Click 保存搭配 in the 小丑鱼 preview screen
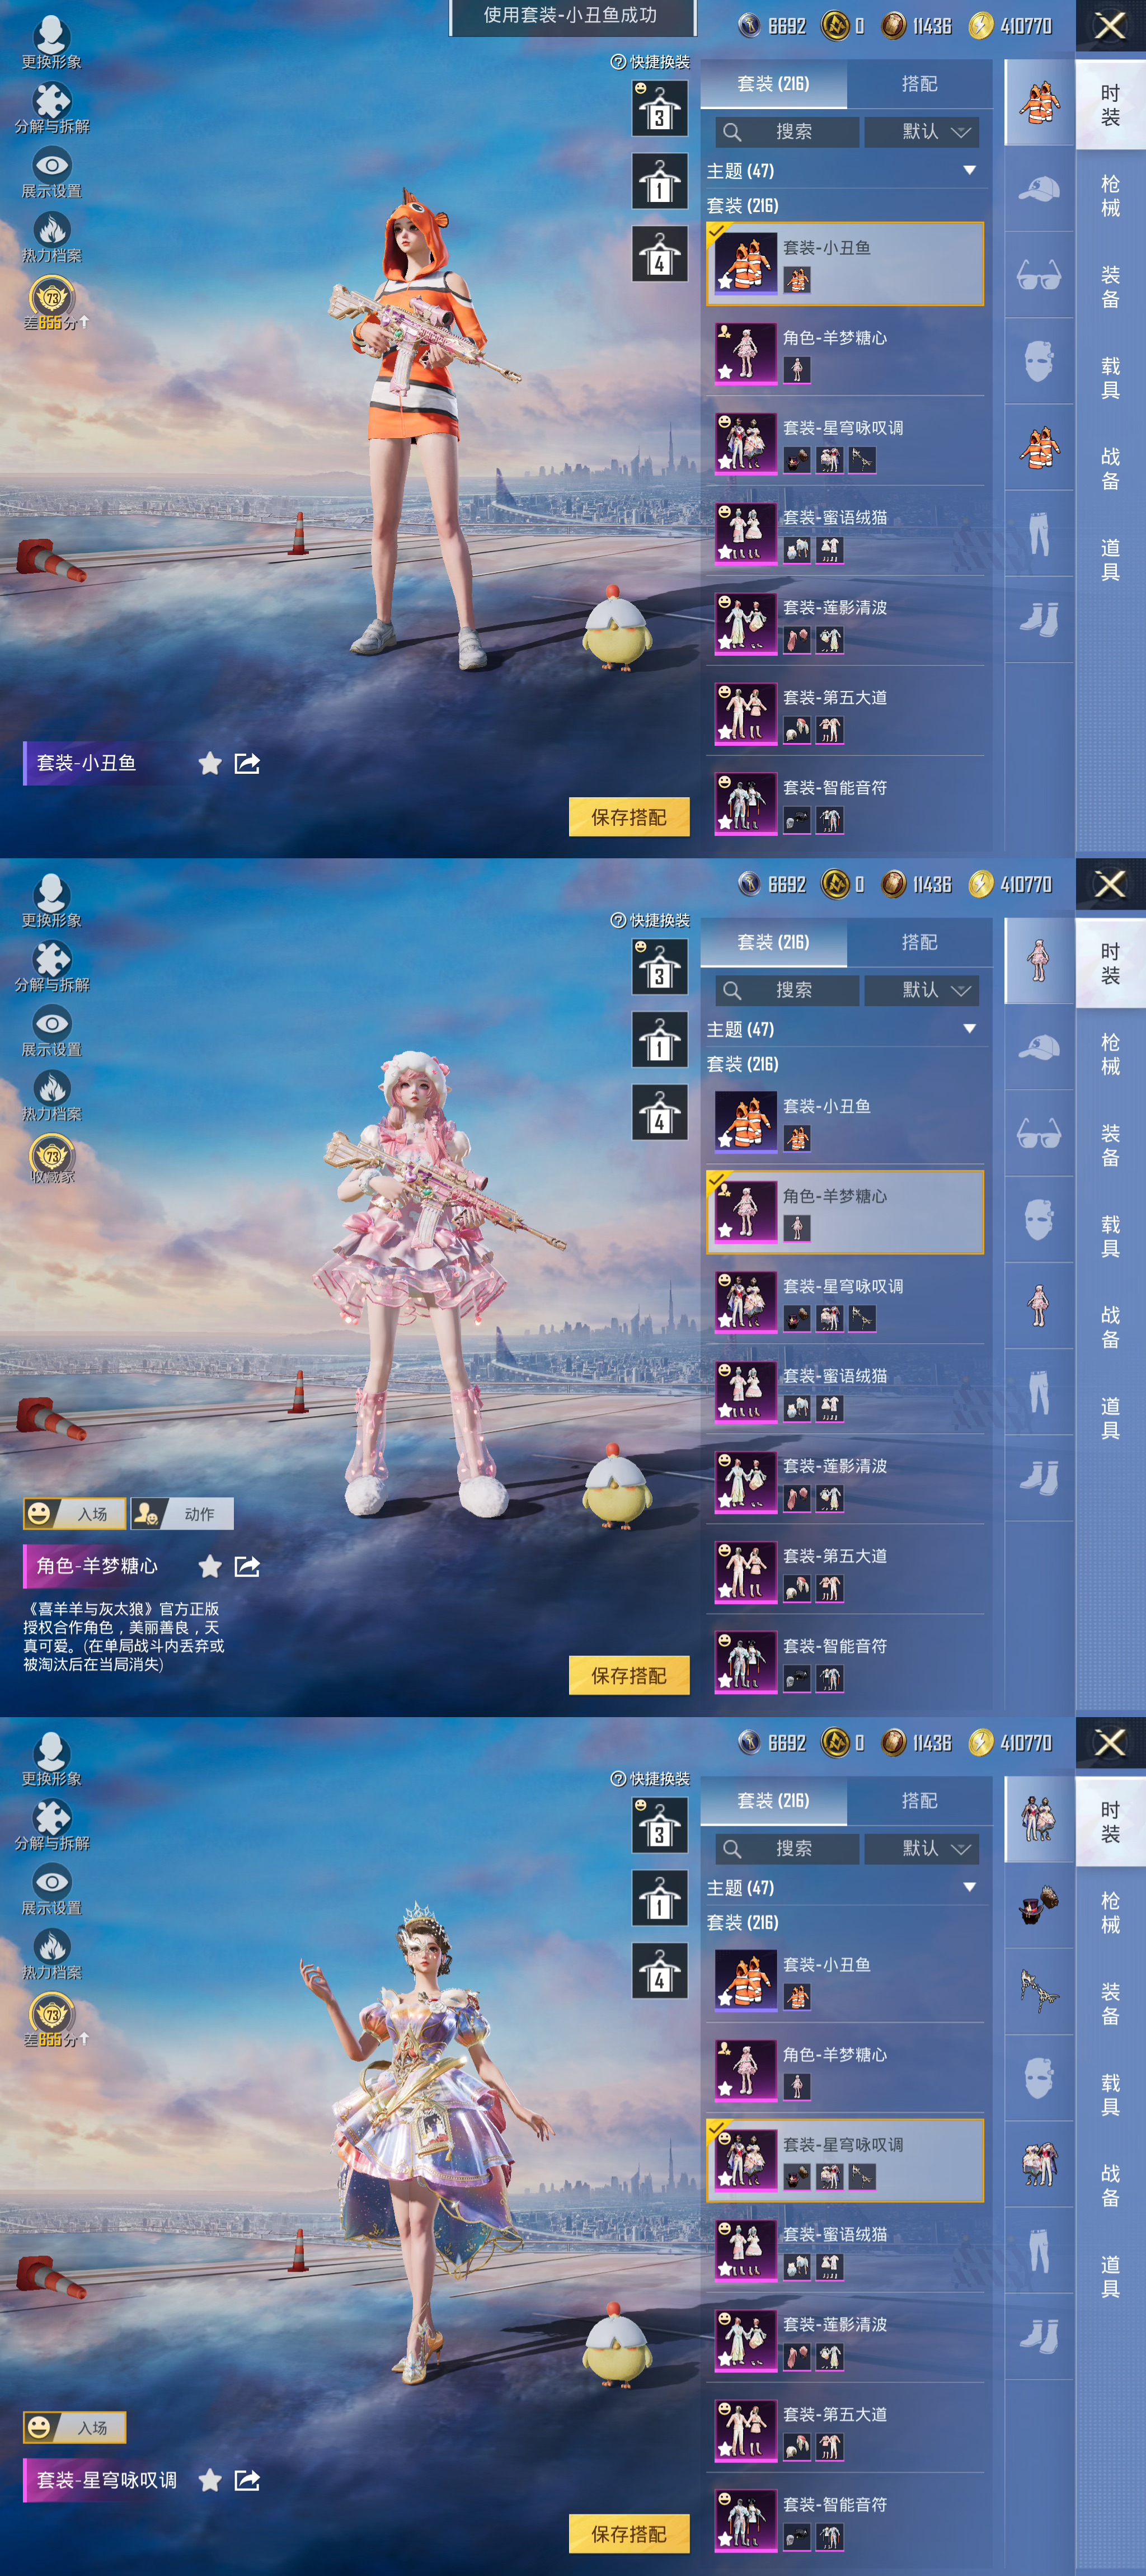Screen dimensions: 1146x2576 pyautogui.click(x=629, y=817)
